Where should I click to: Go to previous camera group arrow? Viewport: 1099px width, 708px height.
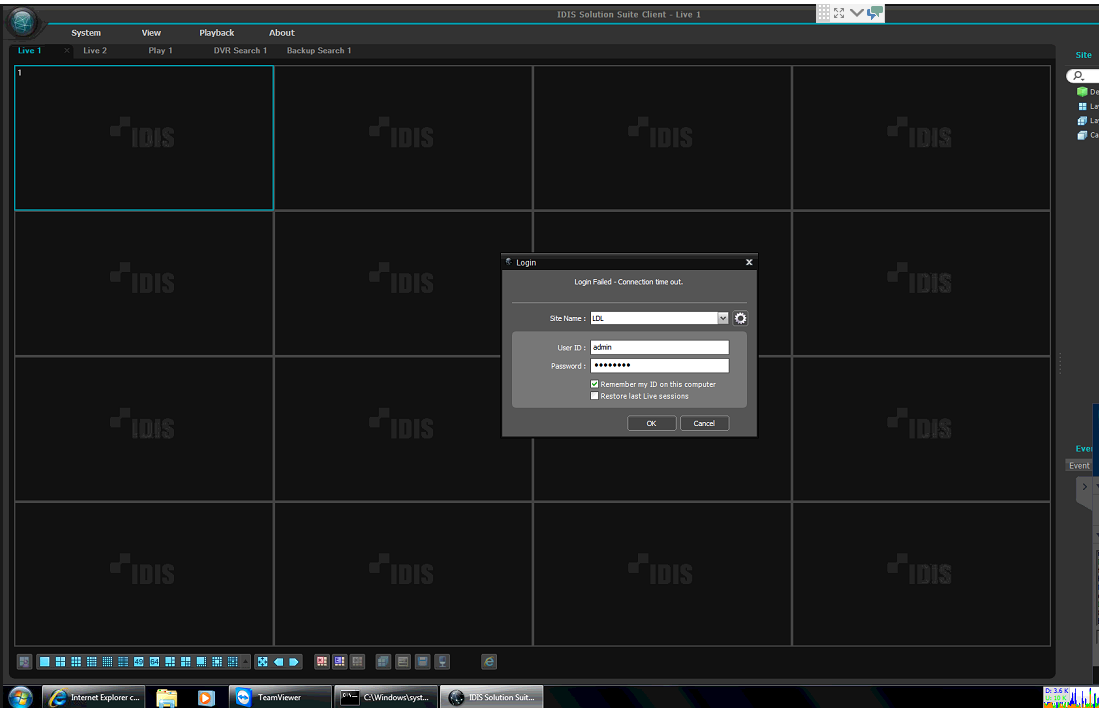pyautogui.click(x=278, y=662)
